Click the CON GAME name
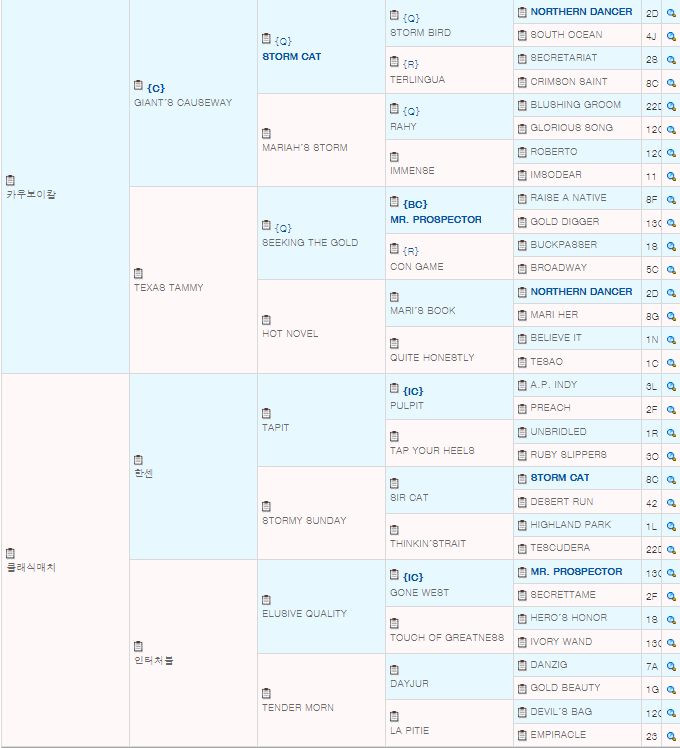 click(417, 267)
